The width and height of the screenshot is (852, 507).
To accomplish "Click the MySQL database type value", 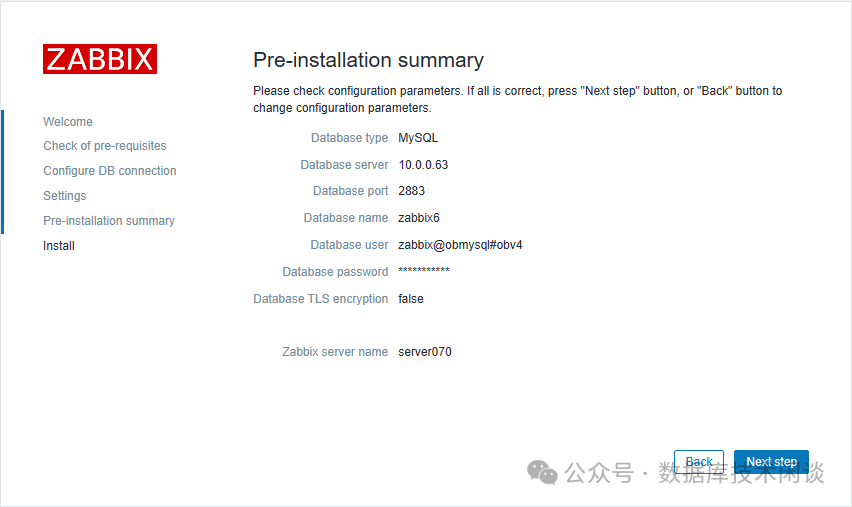I will (x=418, y=138).
